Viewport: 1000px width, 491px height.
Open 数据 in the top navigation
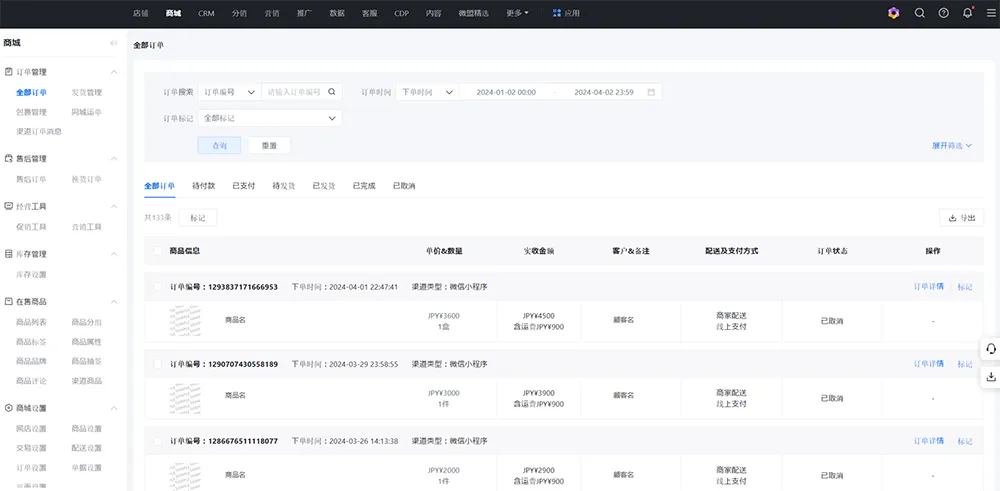(x=337, y=13)
